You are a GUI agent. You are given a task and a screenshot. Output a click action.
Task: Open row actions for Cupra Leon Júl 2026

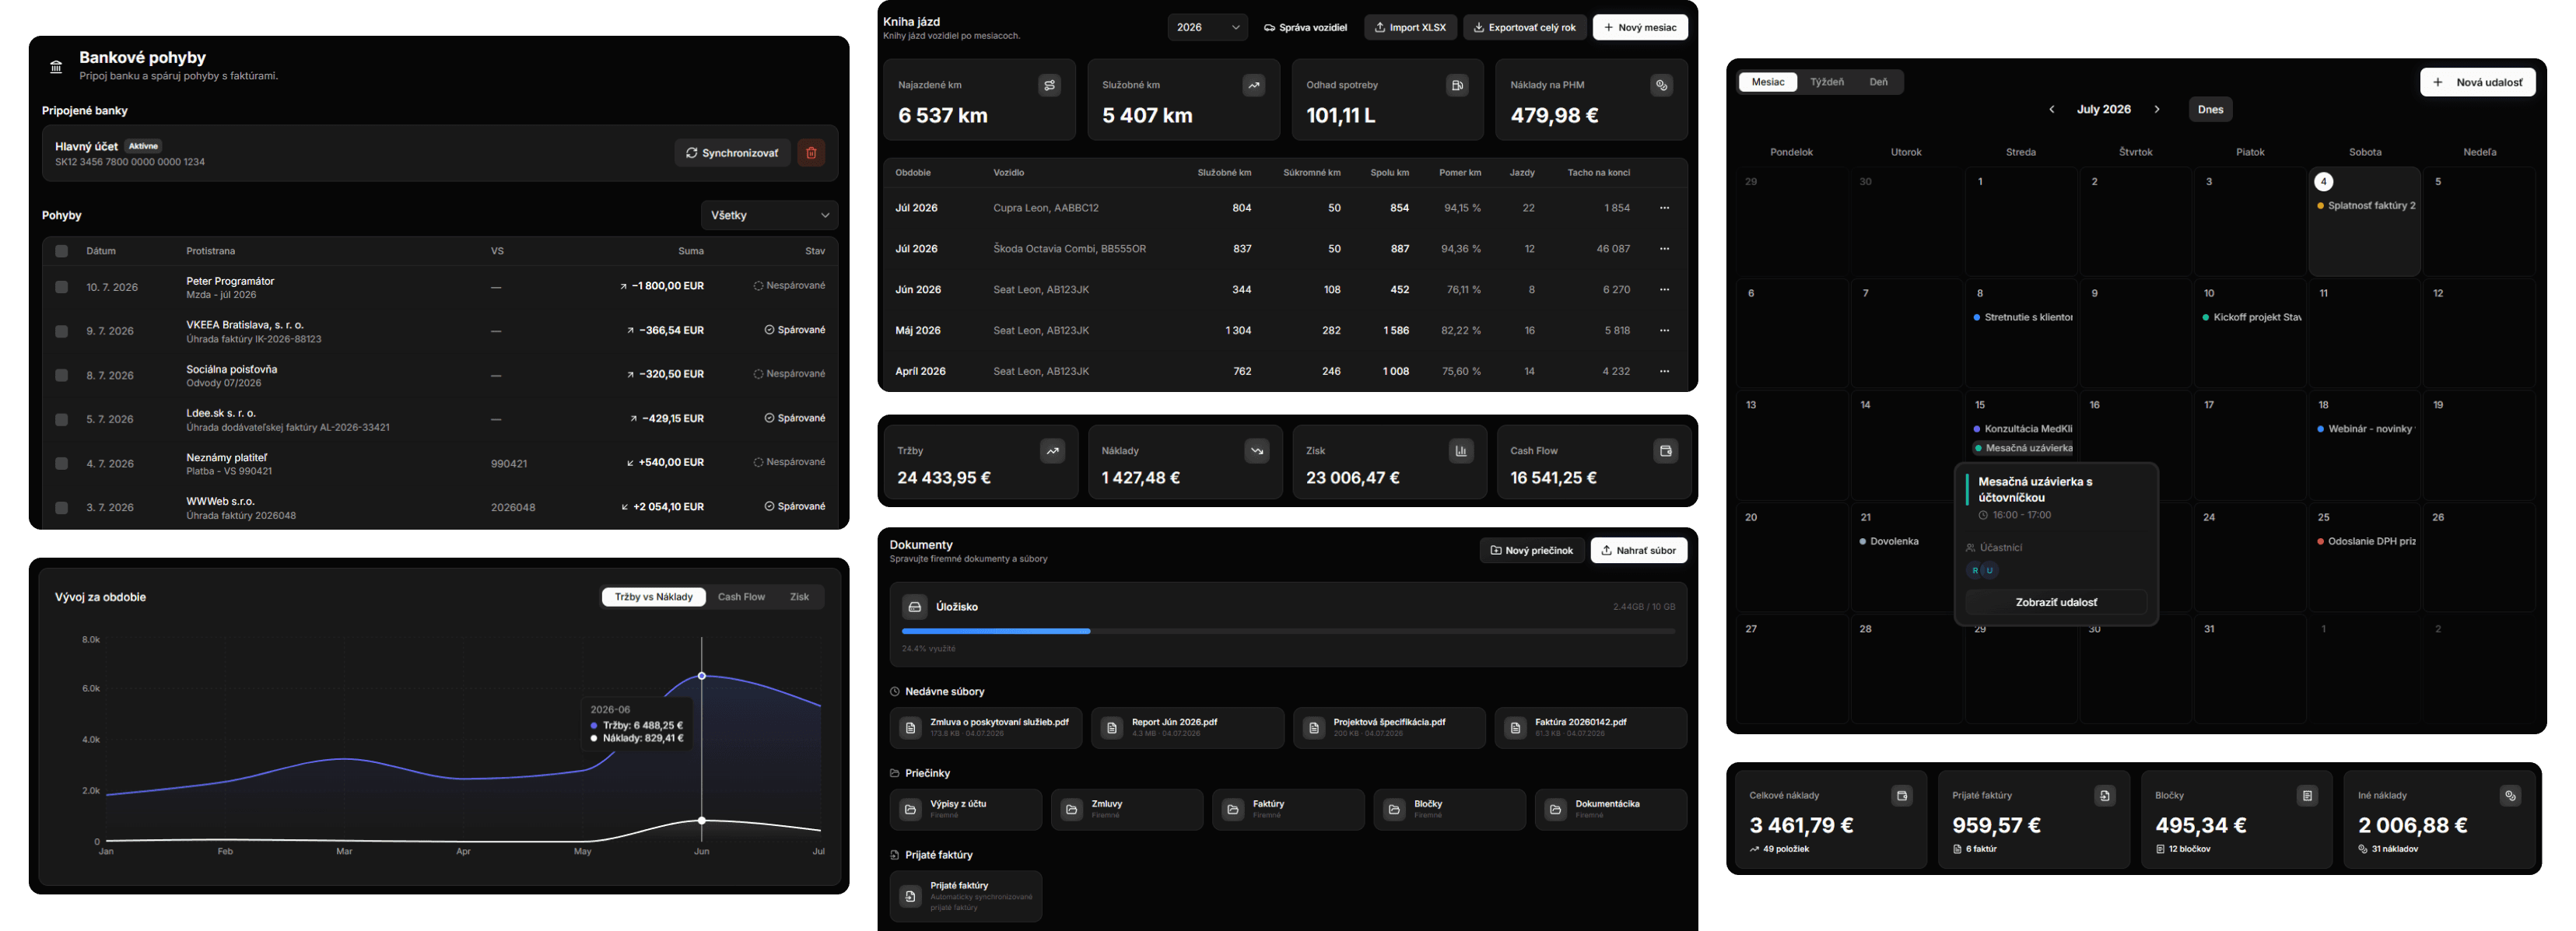click(1664, 208)
